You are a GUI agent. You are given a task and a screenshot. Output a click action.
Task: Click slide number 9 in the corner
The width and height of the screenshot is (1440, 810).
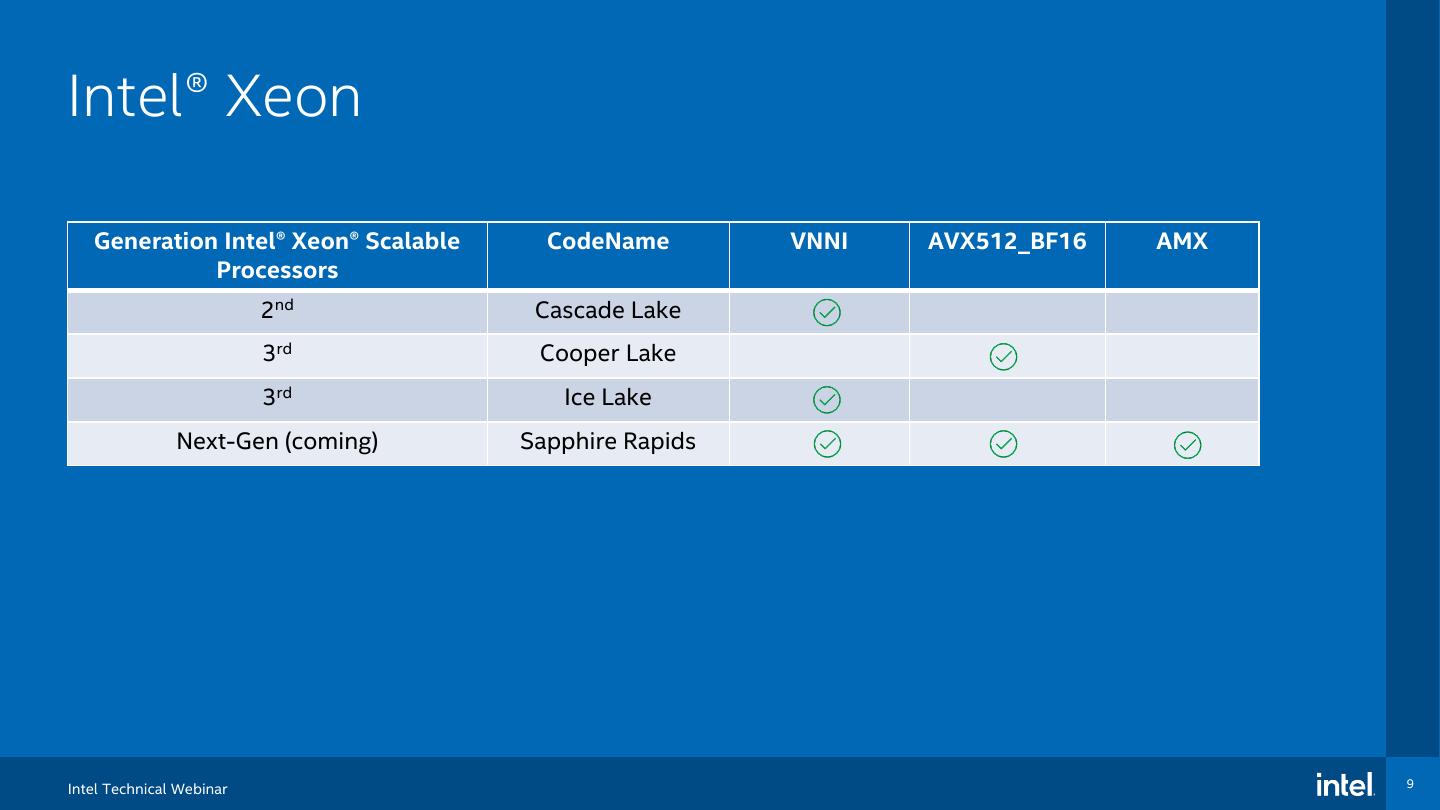(1410, 784)
